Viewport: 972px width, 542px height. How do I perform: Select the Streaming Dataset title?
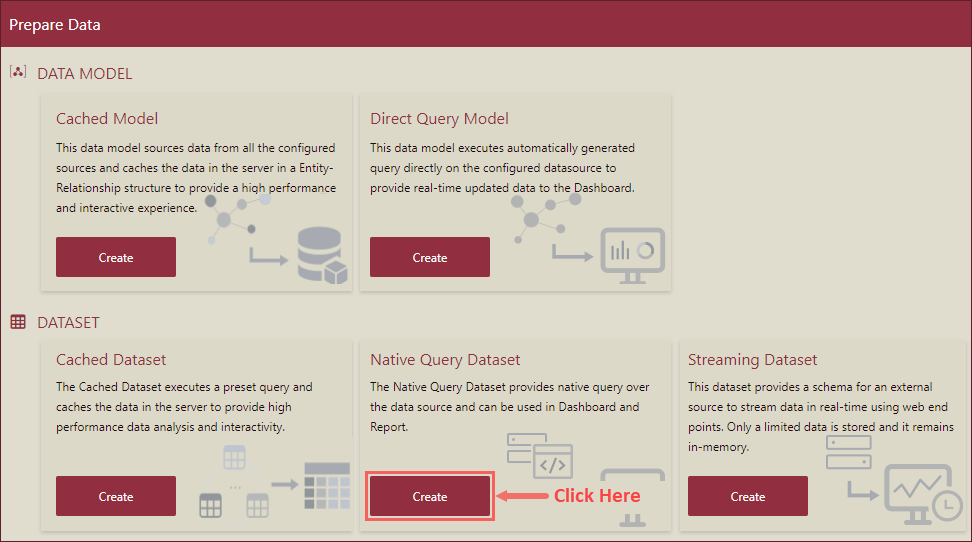click(x=753, y=360)
